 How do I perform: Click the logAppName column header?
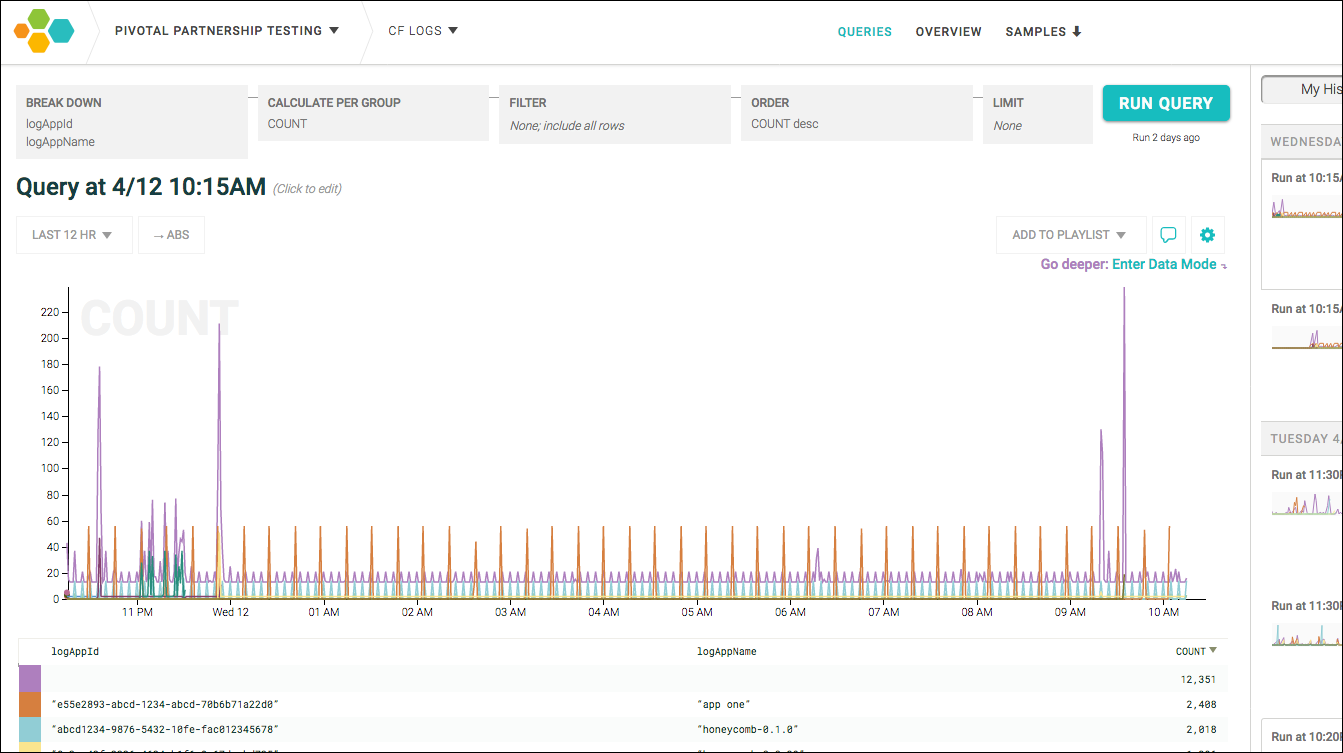click(x=726, y=652)
